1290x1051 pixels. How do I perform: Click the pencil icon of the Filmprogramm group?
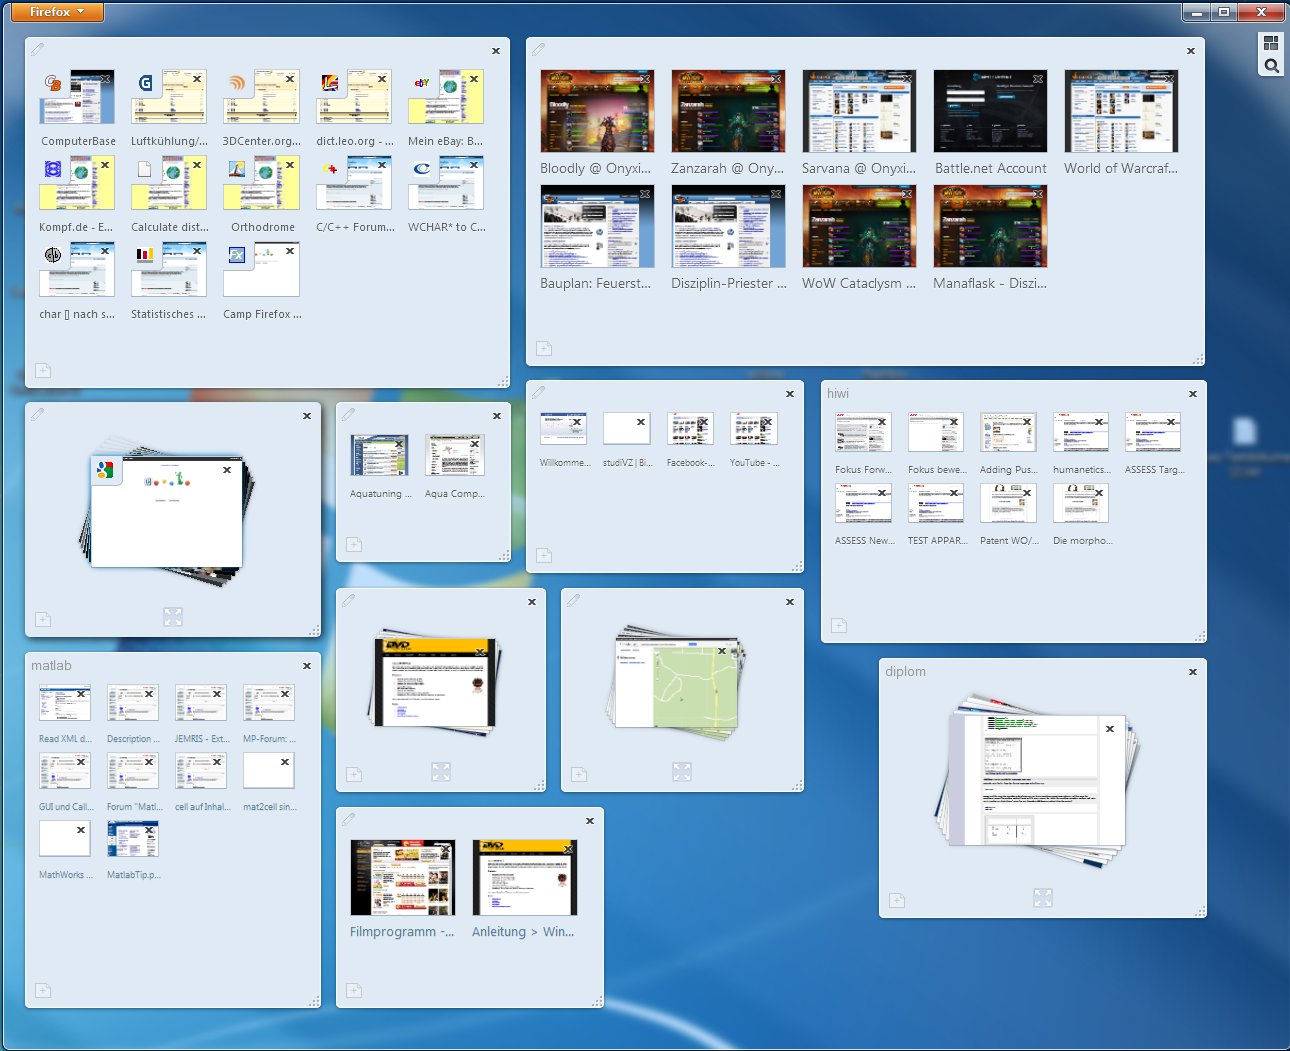pyautogui.click(x=348, y=819)
